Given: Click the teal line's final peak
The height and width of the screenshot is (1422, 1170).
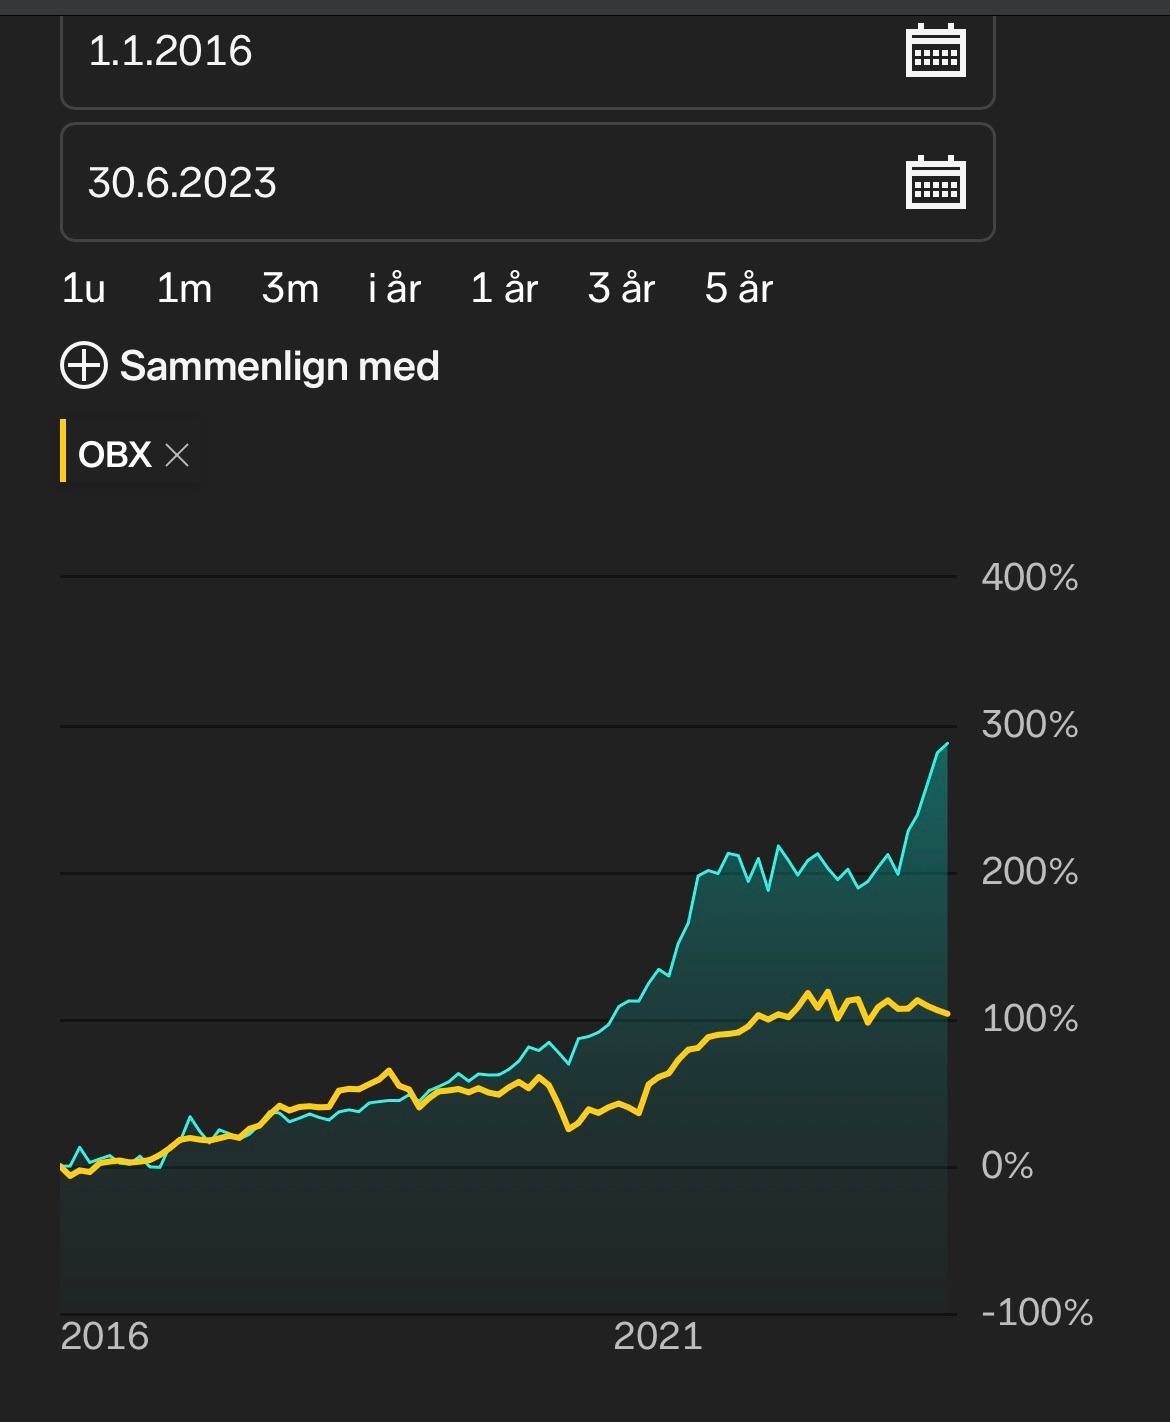Looking at the screenshot, I should 947,744.
